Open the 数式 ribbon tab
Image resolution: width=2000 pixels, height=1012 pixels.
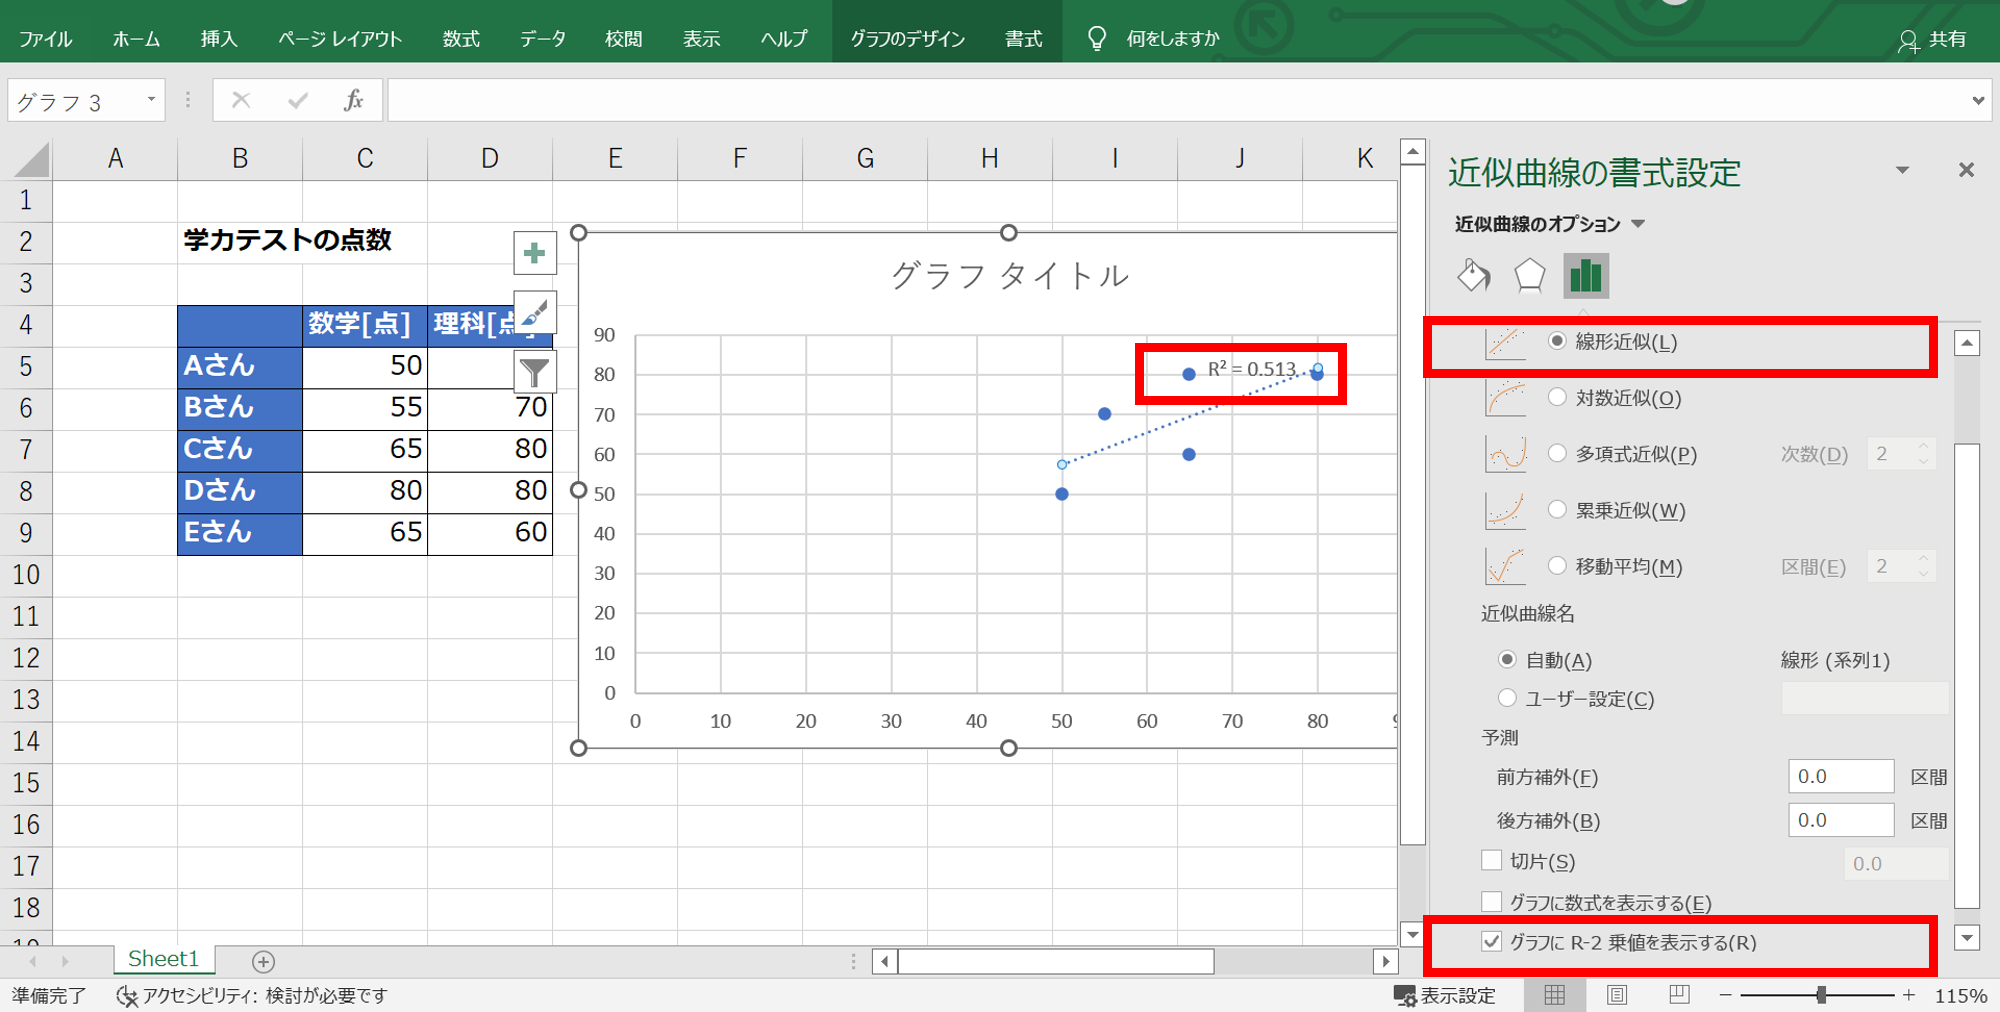pos(461,39)
